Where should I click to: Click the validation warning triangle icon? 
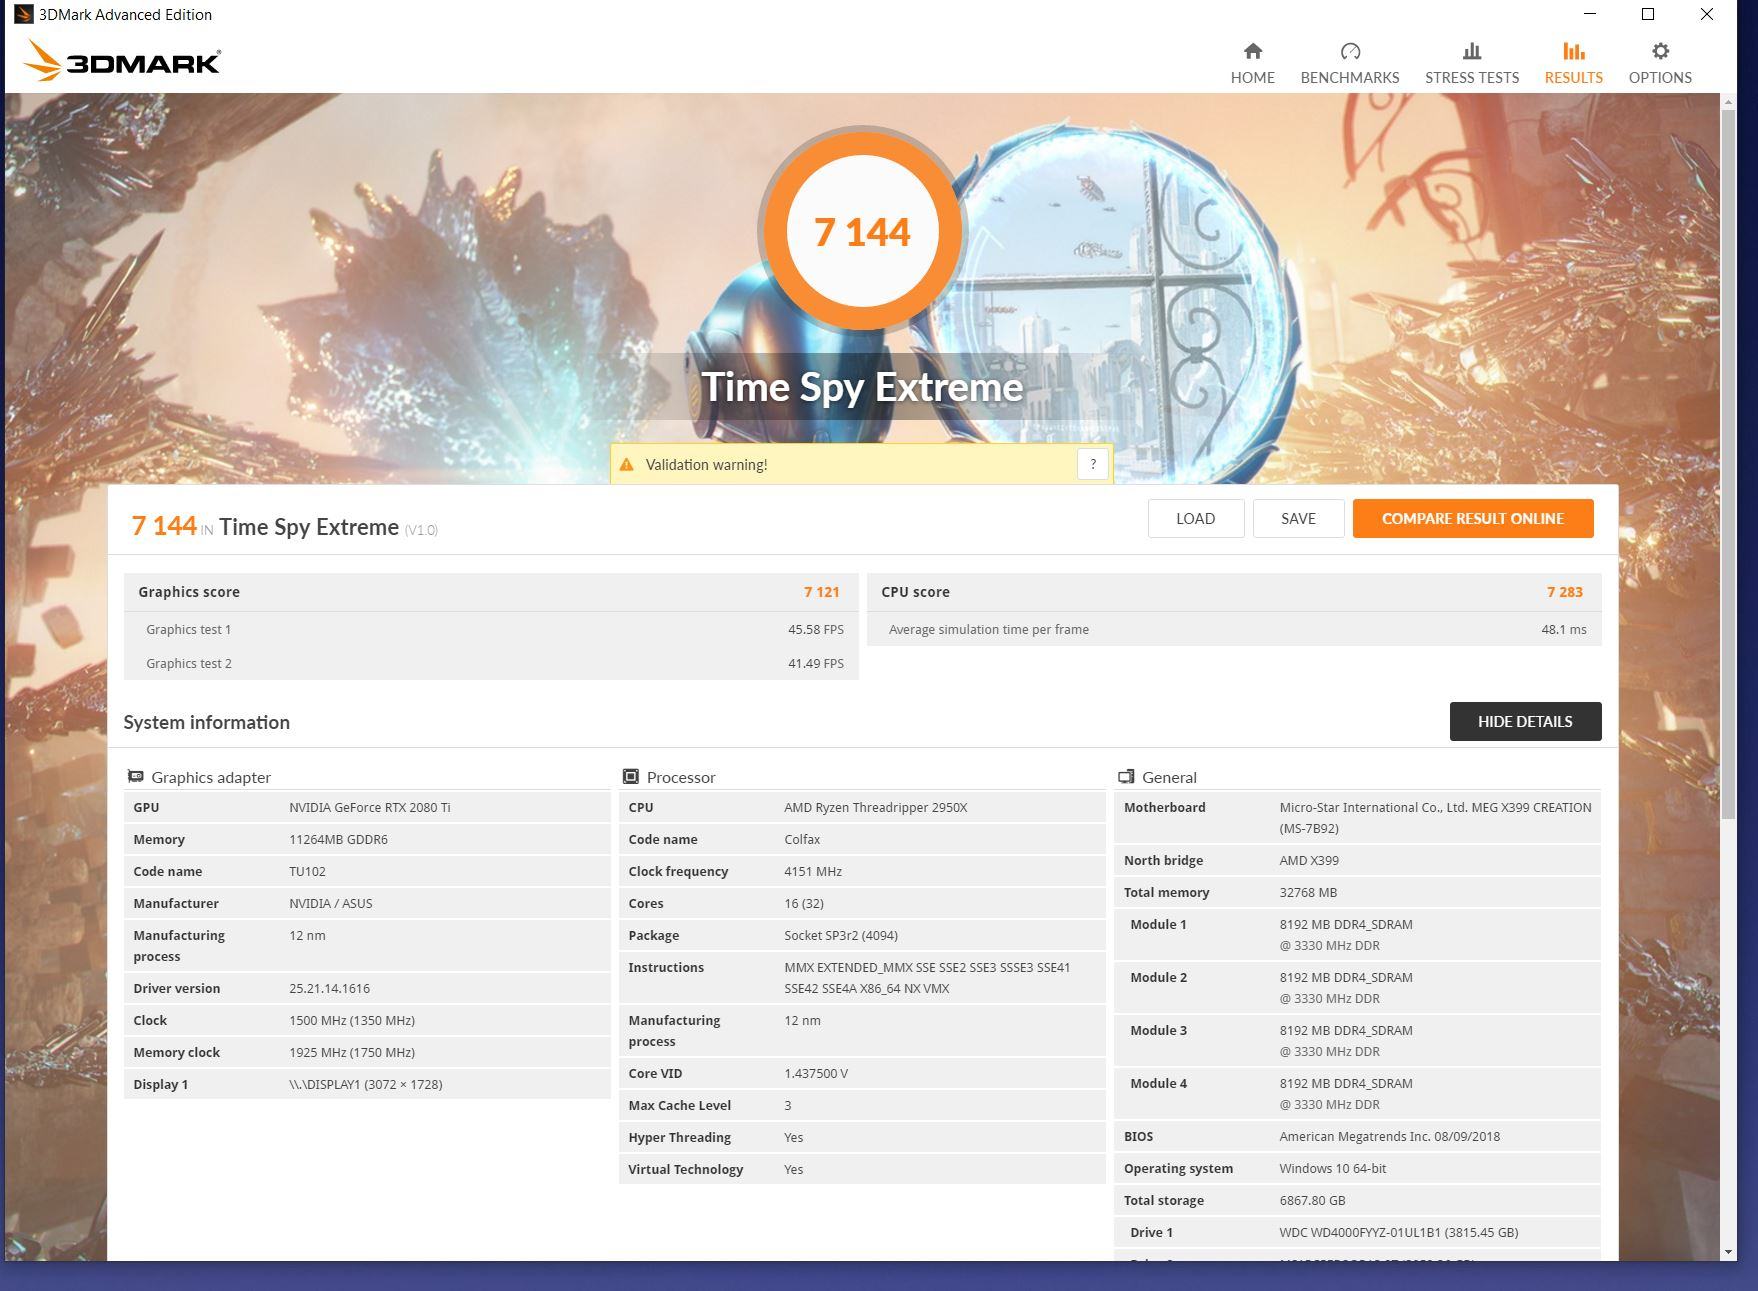point(627,464)
